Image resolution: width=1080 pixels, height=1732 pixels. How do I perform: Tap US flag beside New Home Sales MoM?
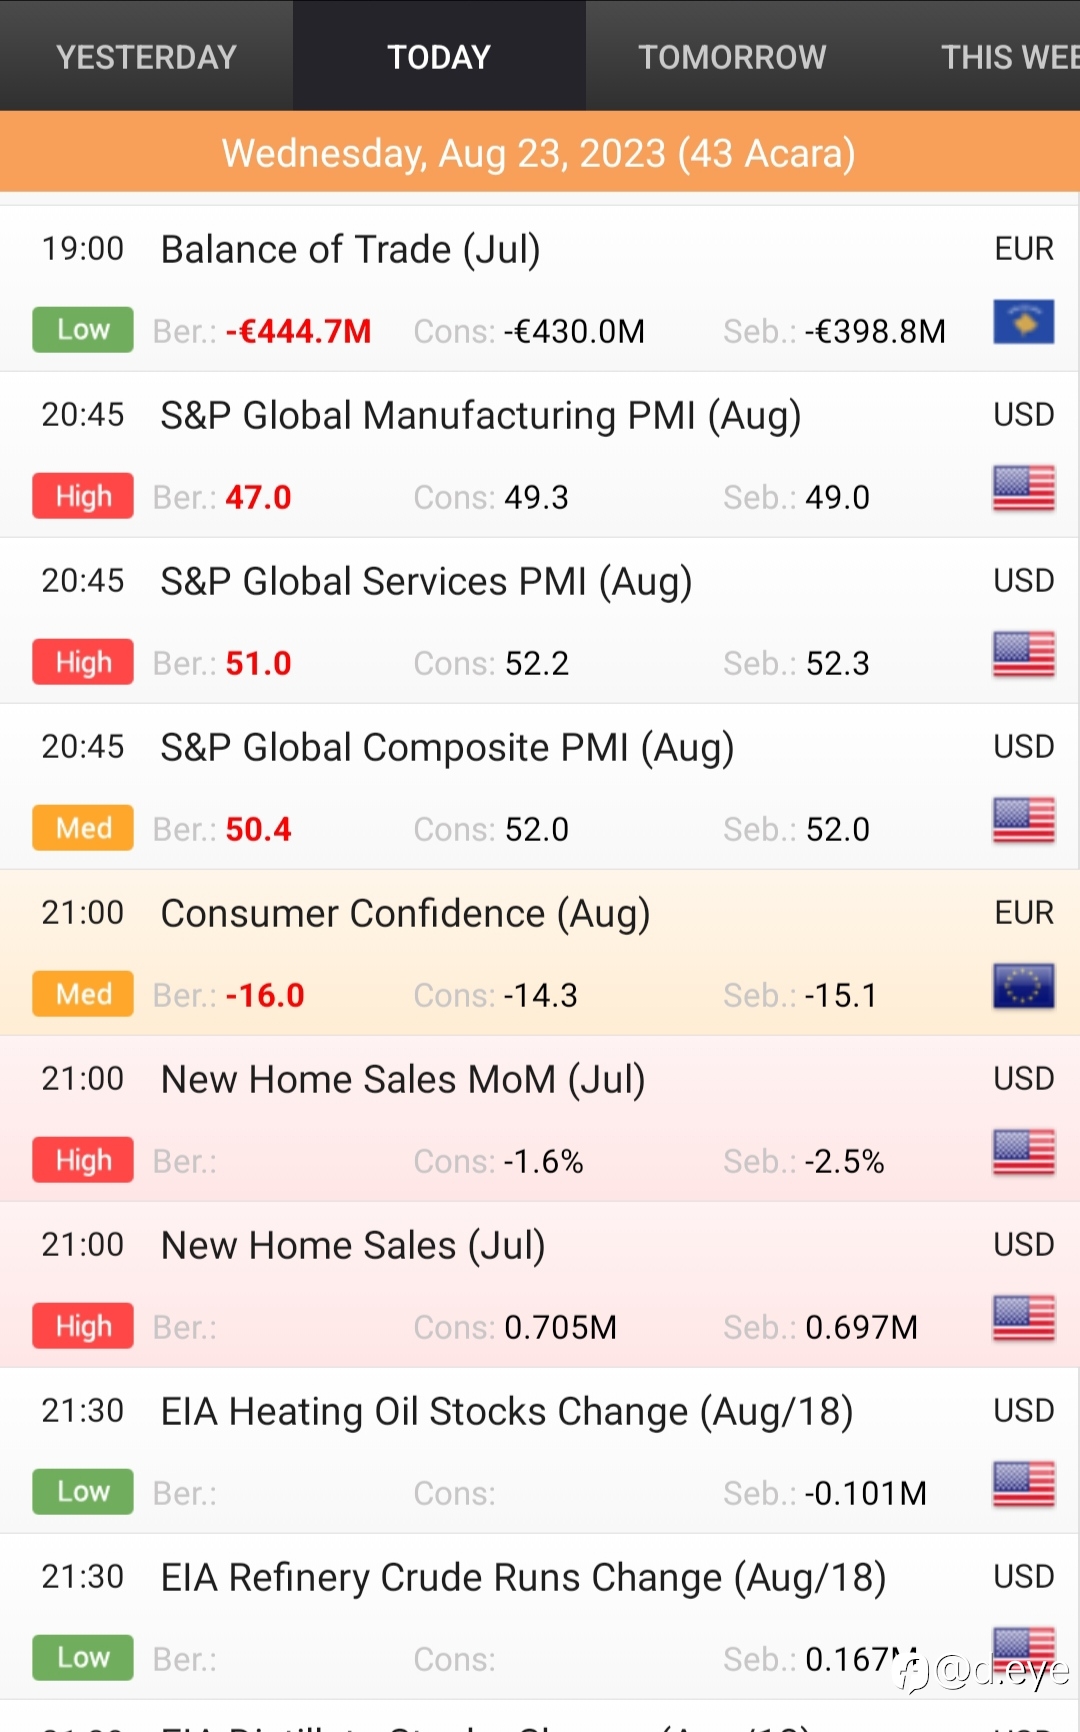(x=1023, y=1153)
